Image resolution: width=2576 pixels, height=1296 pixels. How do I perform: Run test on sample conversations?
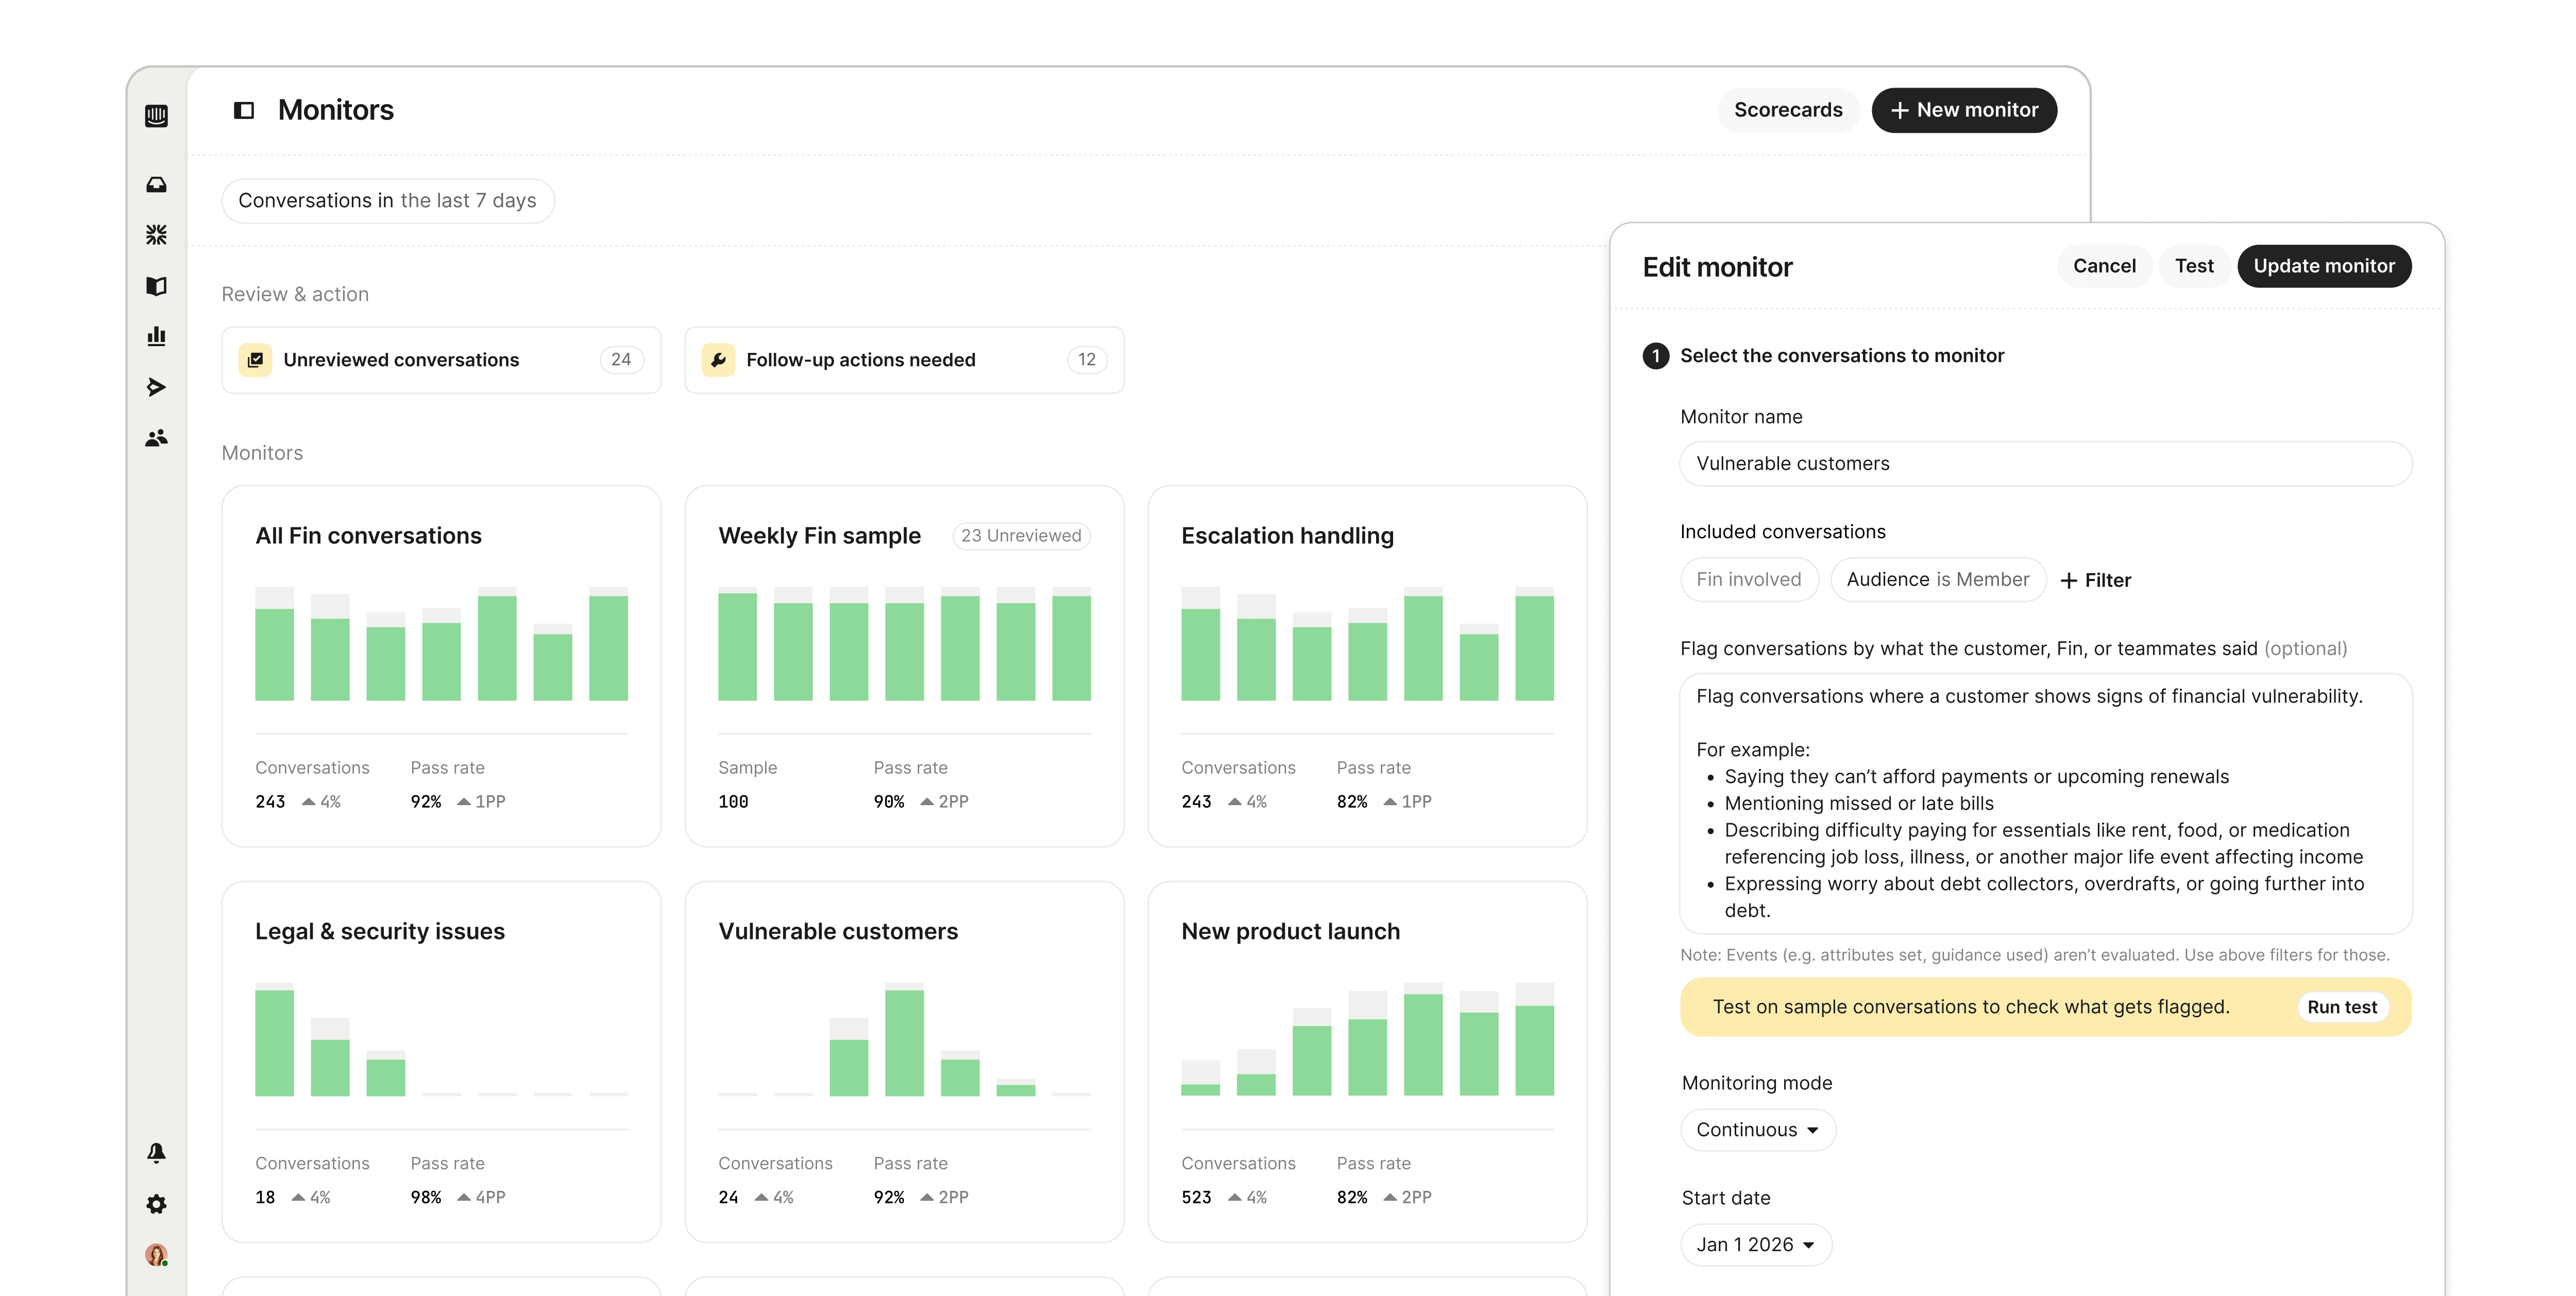tap(2342, 1006)
